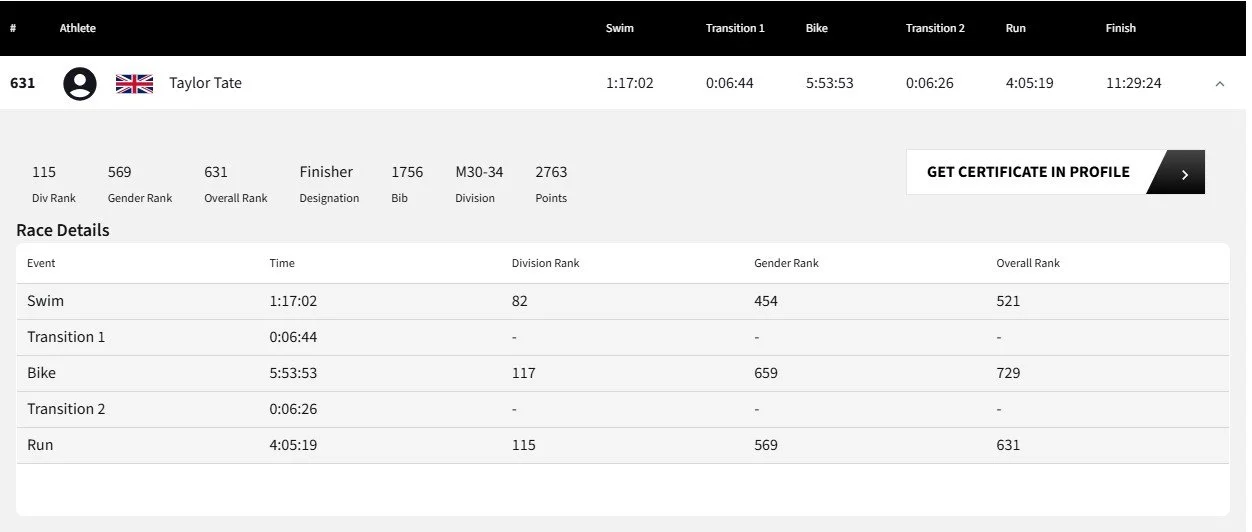The width and height of the screenshot is (1252, 532).
Task: Click the Bike time 5:53:53 in Race Details
Action: [x=293, y=373]
